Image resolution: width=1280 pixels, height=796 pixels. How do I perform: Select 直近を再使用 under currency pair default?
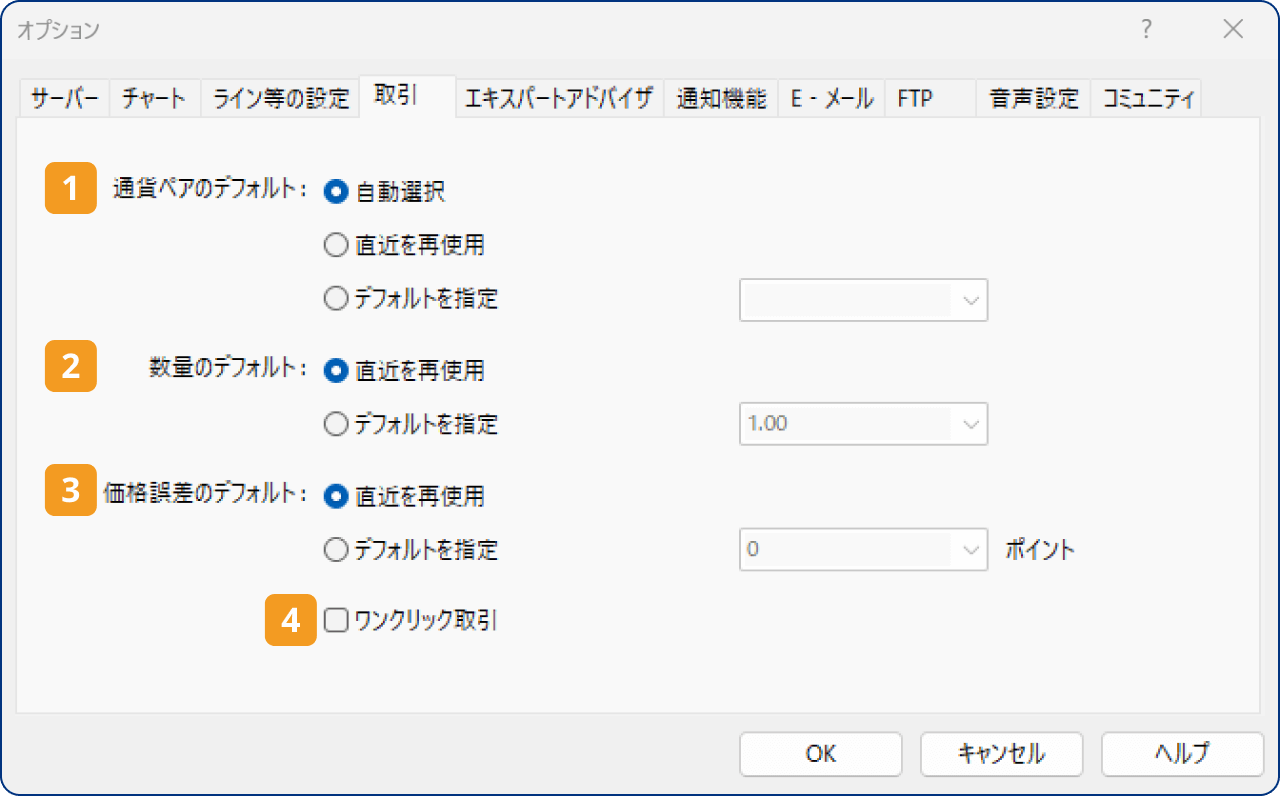336,245
